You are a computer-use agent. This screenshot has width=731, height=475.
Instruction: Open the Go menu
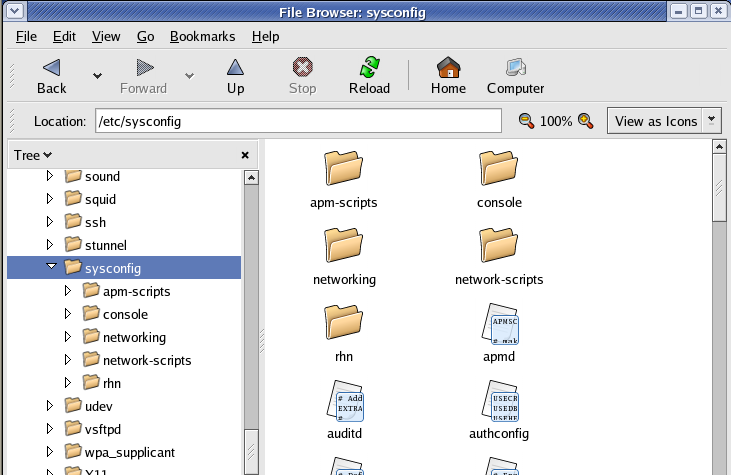(145, 36)
